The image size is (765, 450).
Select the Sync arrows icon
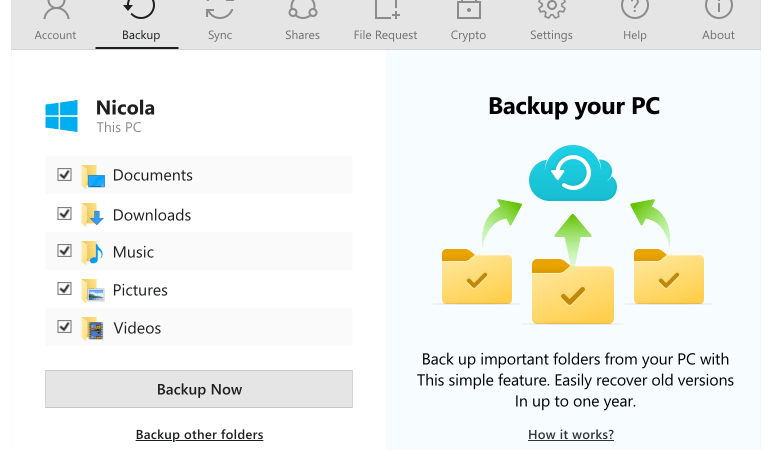(x=220, y=10)
